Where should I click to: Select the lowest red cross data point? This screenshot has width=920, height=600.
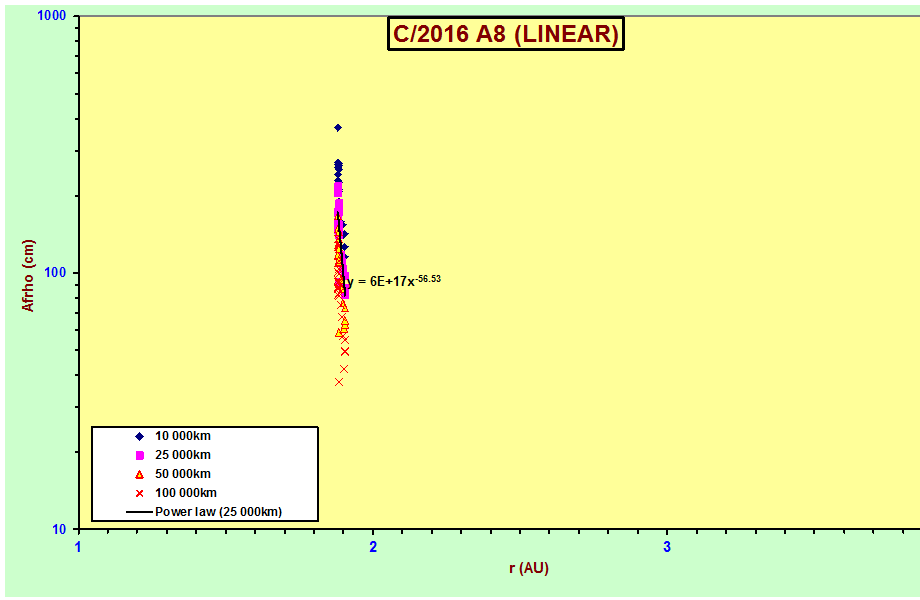tap(339, 382)
